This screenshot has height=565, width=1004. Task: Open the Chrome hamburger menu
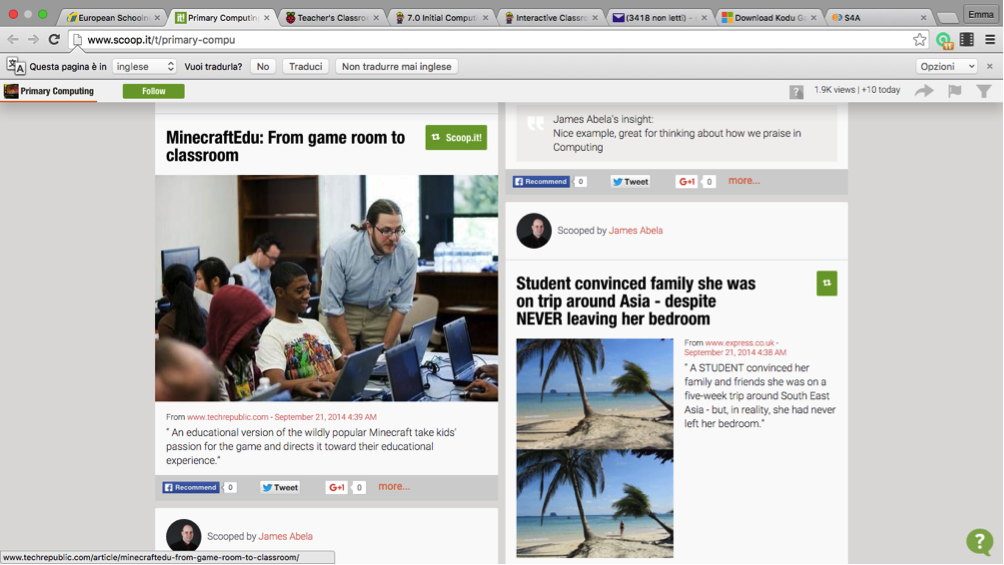[990, 40]
